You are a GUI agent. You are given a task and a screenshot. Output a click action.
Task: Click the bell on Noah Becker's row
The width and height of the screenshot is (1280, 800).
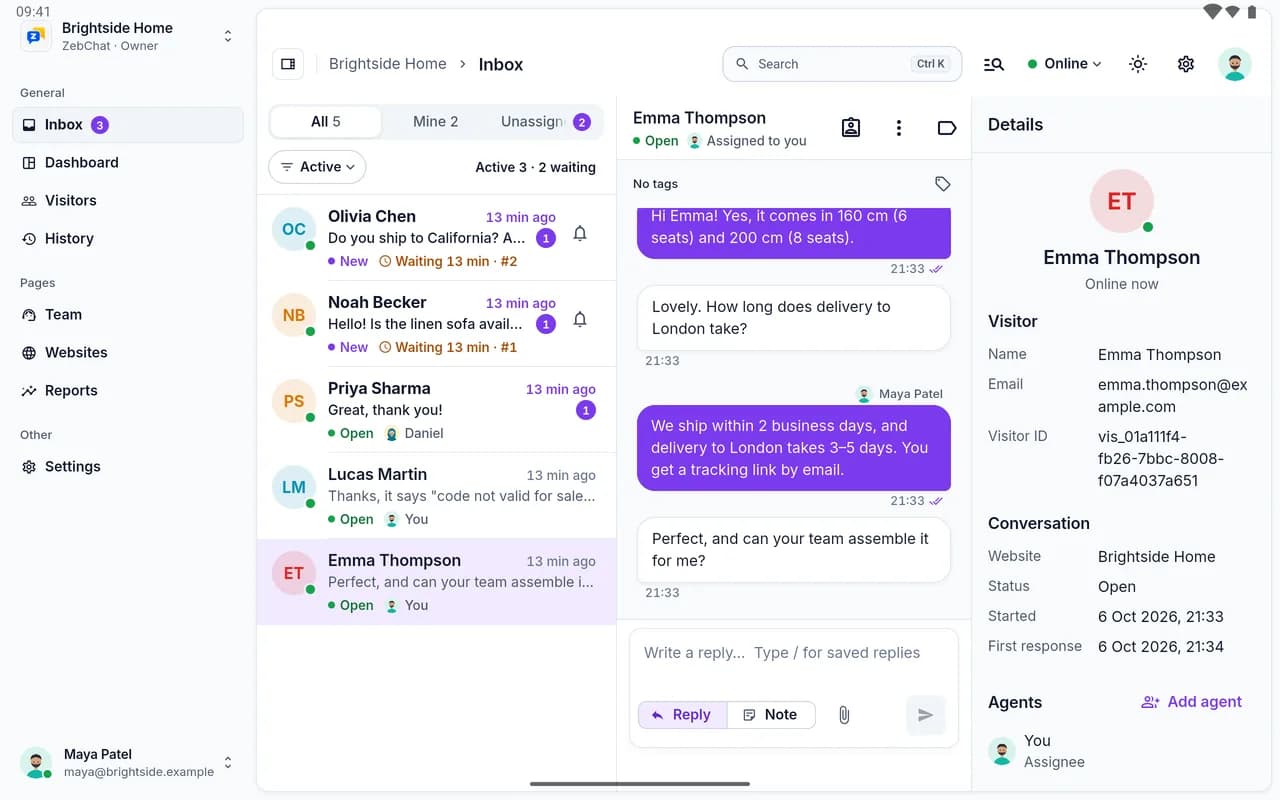(580, 320)
